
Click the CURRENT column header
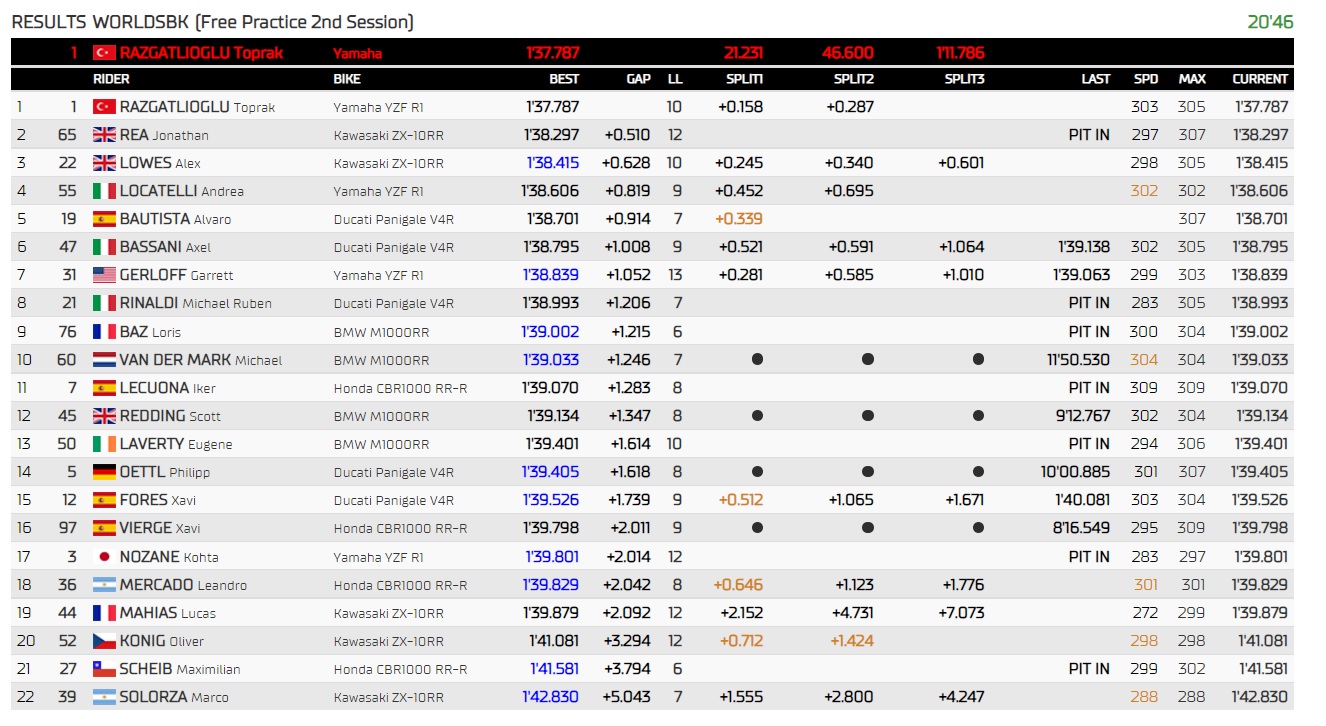click(x=1260, y=79)
